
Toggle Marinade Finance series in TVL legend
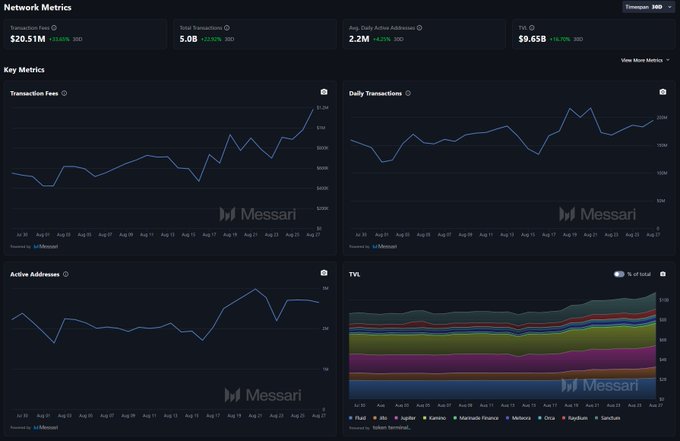pos(476,418)
